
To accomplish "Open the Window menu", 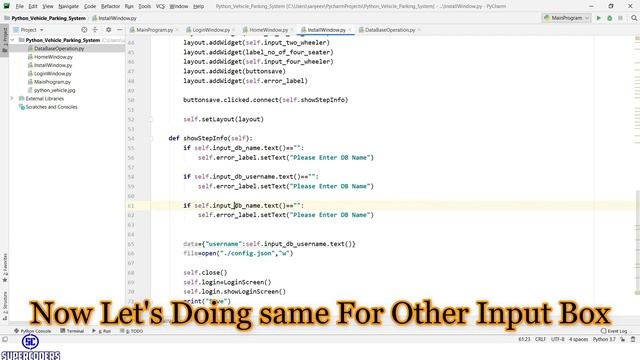I will (178, 6).
